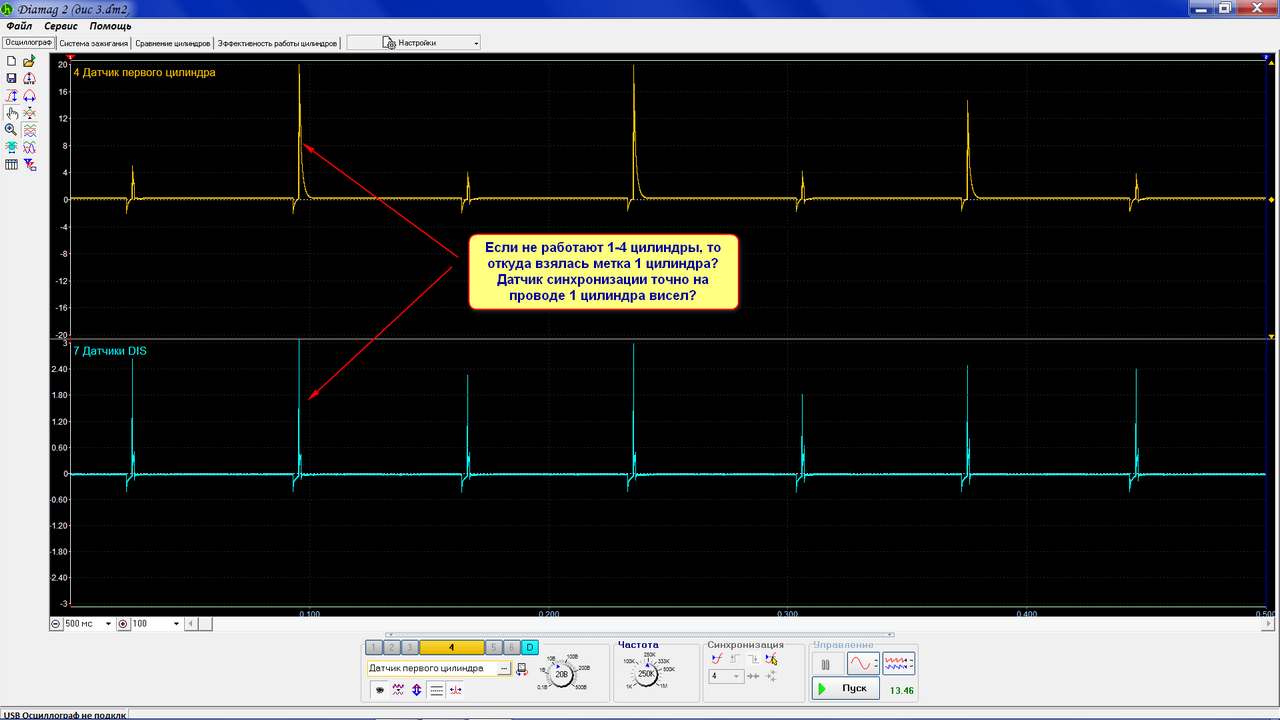Viewport: 1280px width, 720px height.
Task: Click the 20В voltage range knob
Action: click(561, 674)
